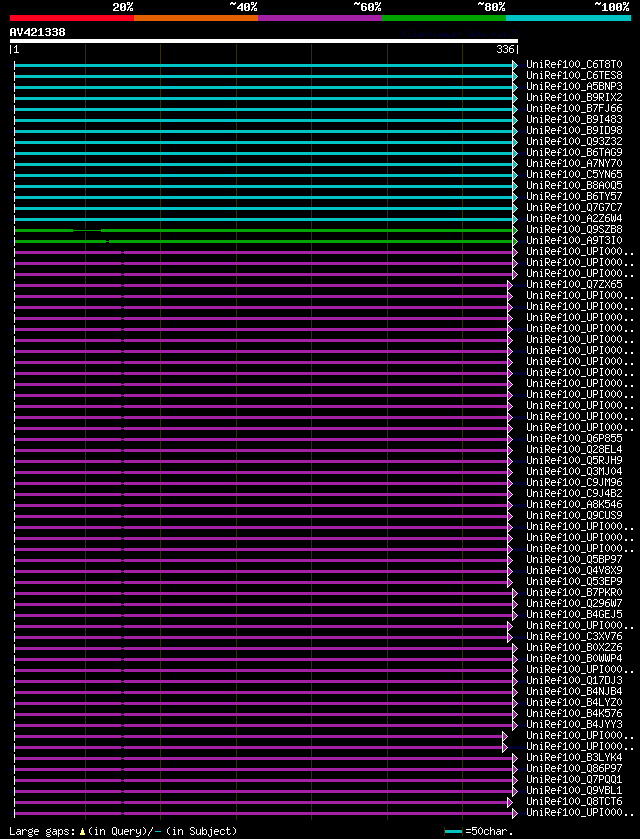Select the UniRef100_A8K546 label
The height and width of the screenshot is (839, 640).
574,504
